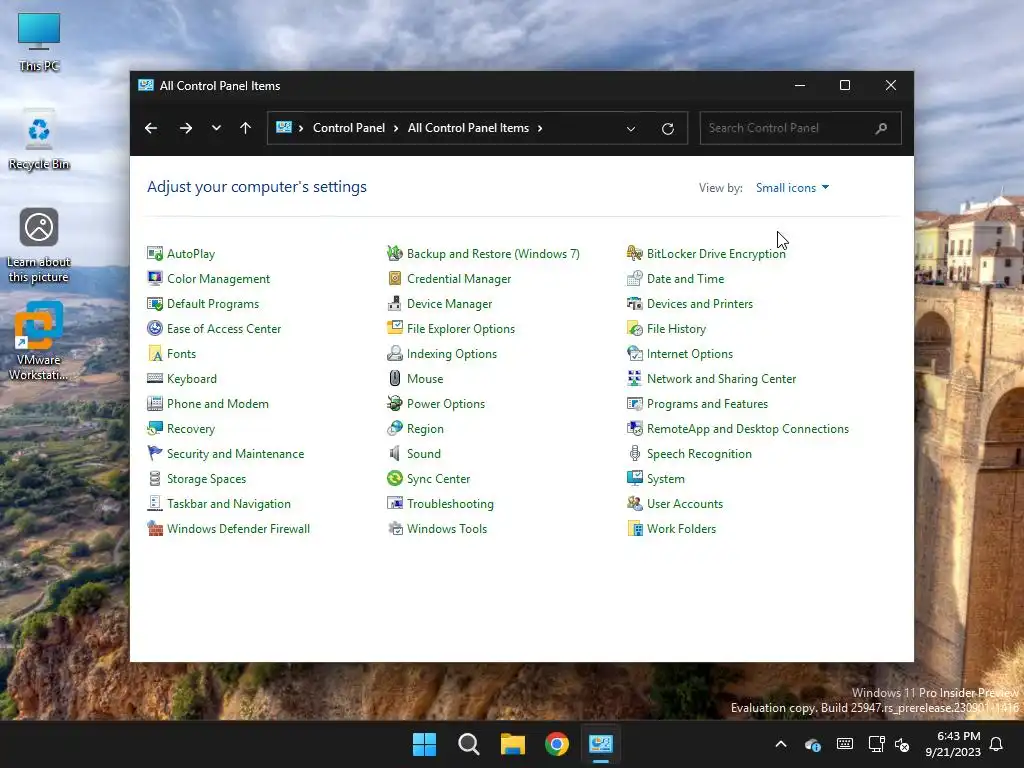Screen dimensions: 1024x768
Task: Open the Mouse icon
Action: pyautogui.click(x=394, y=378)
